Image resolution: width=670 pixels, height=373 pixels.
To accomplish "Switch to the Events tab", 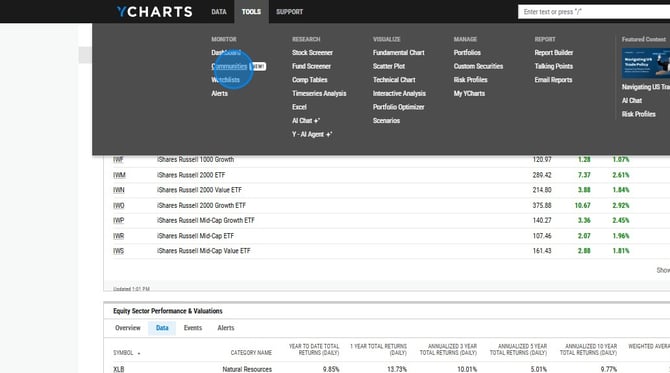I will click(x=193, y=328).
